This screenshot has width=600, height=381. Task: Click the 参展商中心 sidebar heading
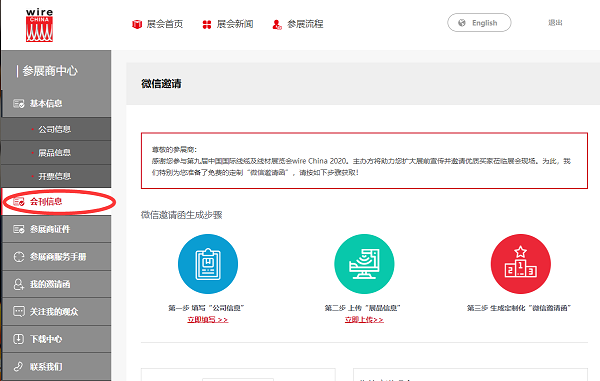[x=50, y=71]
